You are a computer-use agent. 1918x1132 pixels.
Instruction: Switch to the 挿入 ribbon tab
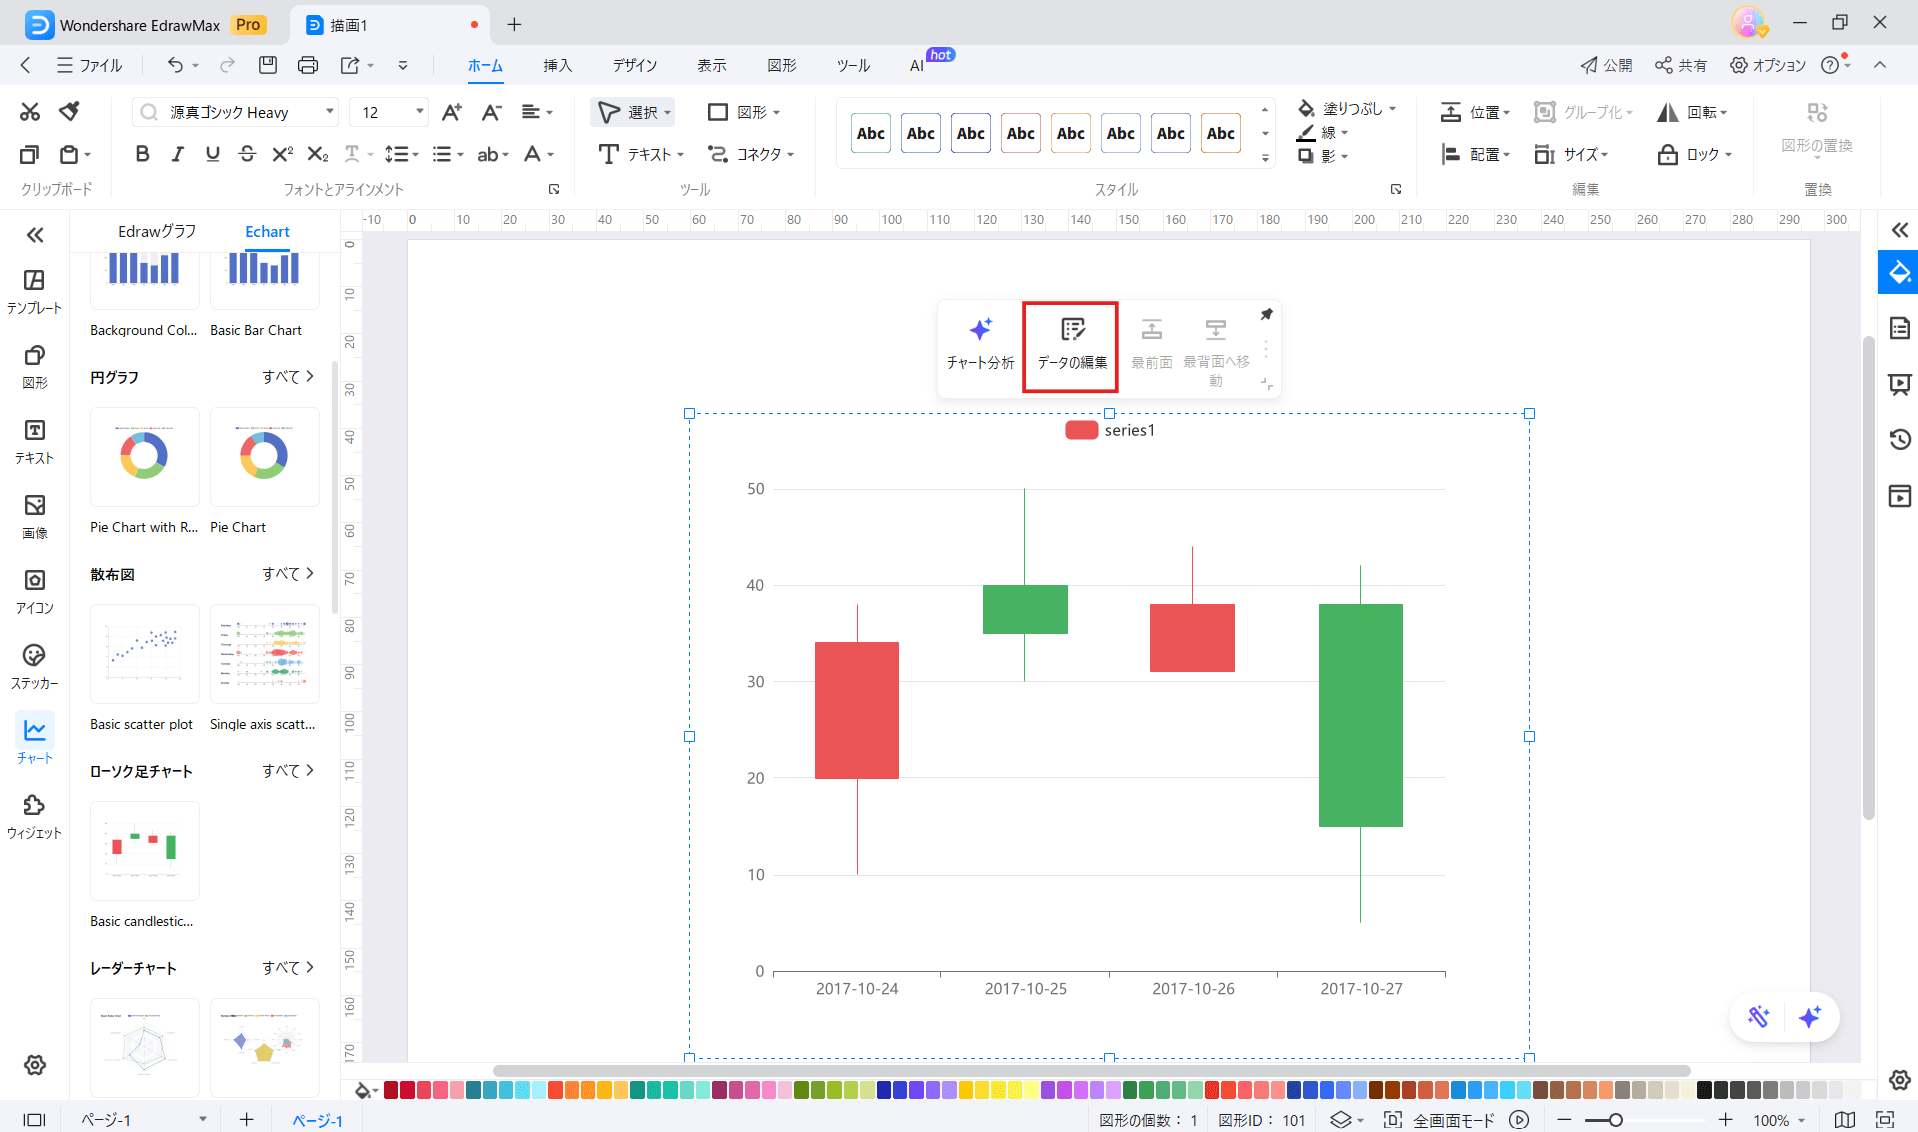click(557, 65)
